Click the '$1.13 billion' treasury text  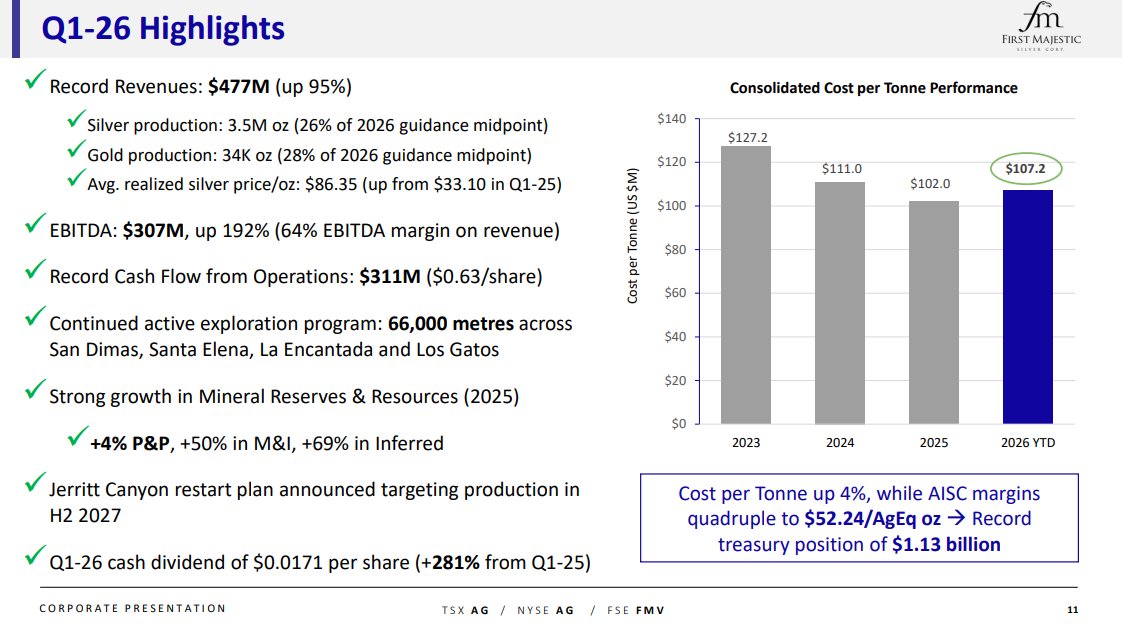click(946, 545)
